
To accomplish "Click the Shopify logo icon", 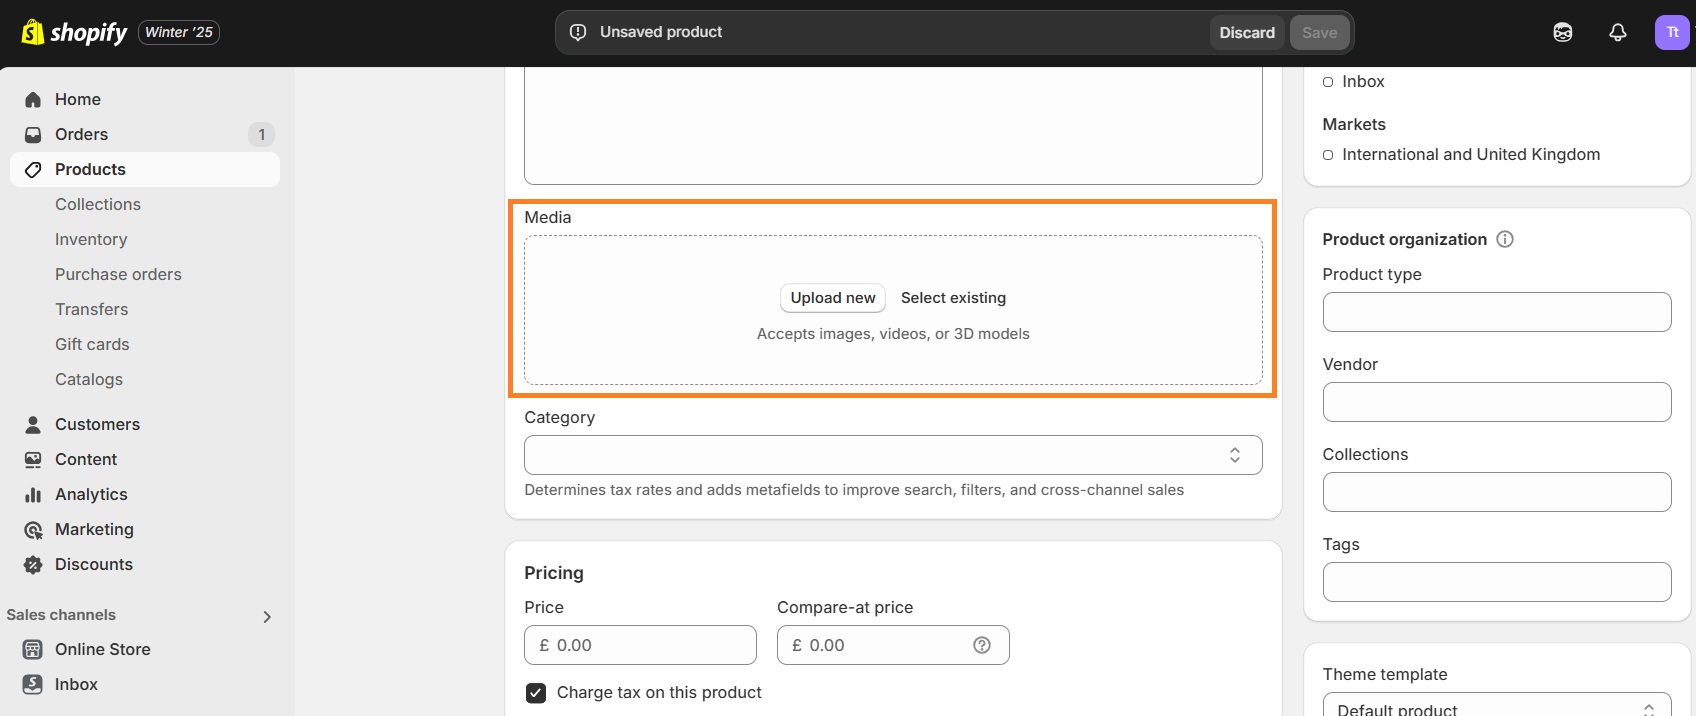I will [33, 32].
